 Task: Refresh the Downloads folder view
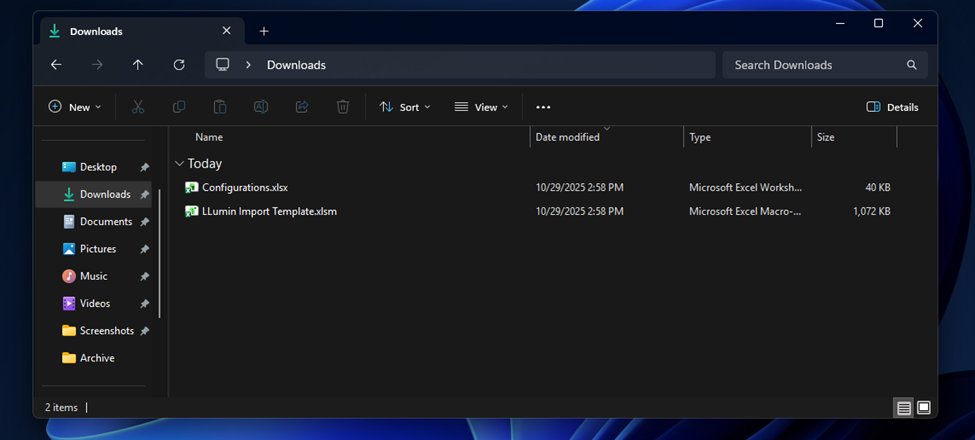pyautogui.click(x=179, y=65)
